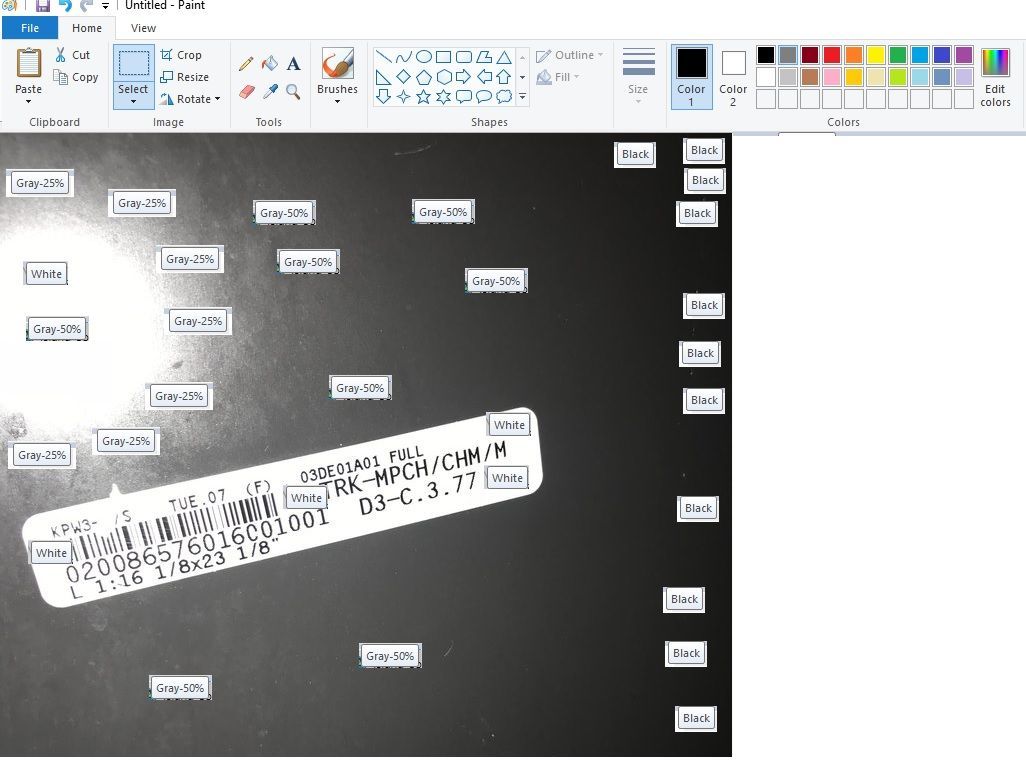
Task: Select the Pencil tool
Action: (246, 64)
